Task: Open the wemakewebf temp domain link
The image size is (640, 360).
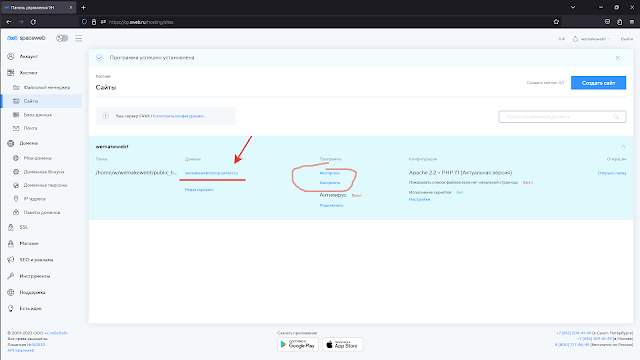Action: [x=211, y=173]
